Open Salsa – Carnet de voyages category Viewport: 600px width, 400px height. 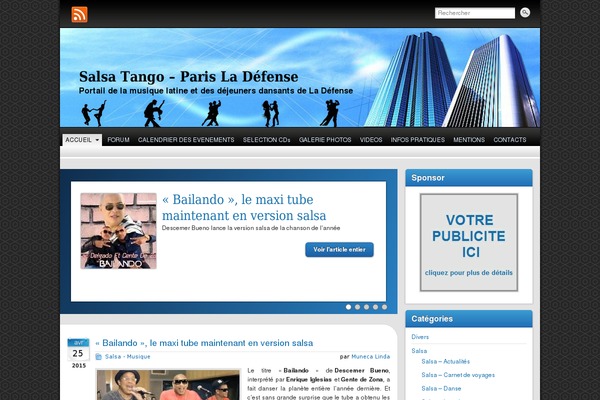click(458, 375)
